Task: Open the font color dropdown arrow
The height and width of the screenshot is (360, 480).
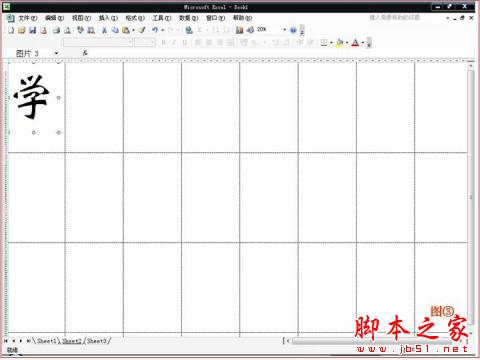Action: coord(363,42)
